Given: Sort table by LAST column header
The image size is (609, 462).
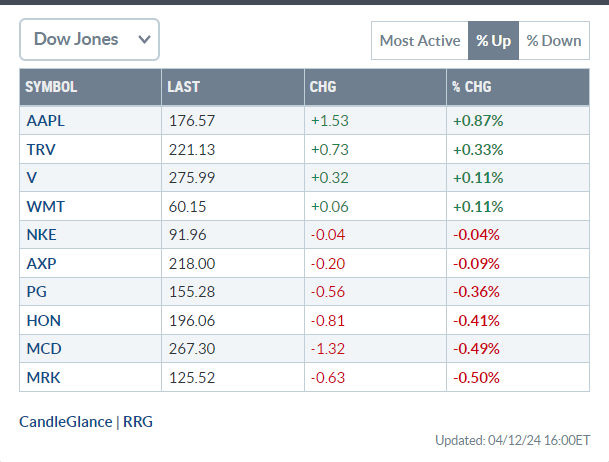Looking at the screenshot, I should pos(183,87).
